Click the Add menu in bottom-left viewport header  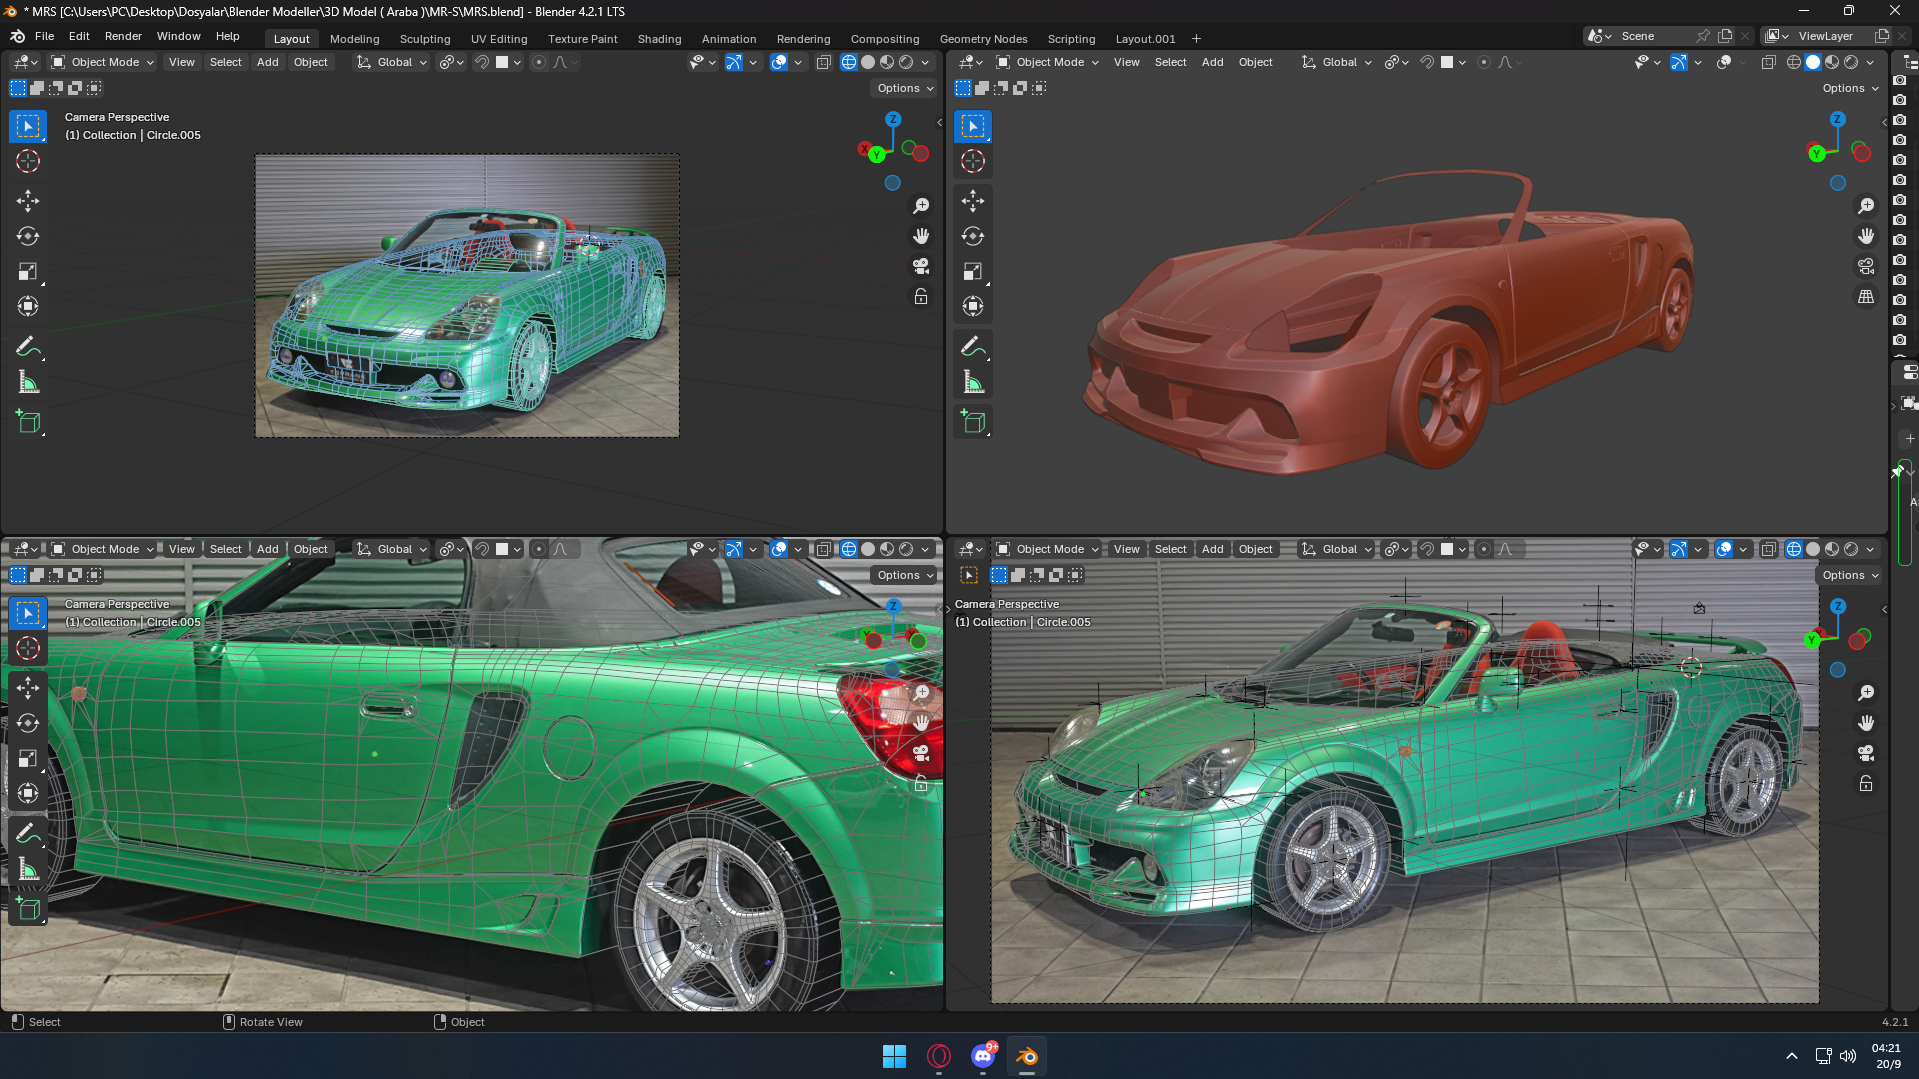(x=267, y=549)
